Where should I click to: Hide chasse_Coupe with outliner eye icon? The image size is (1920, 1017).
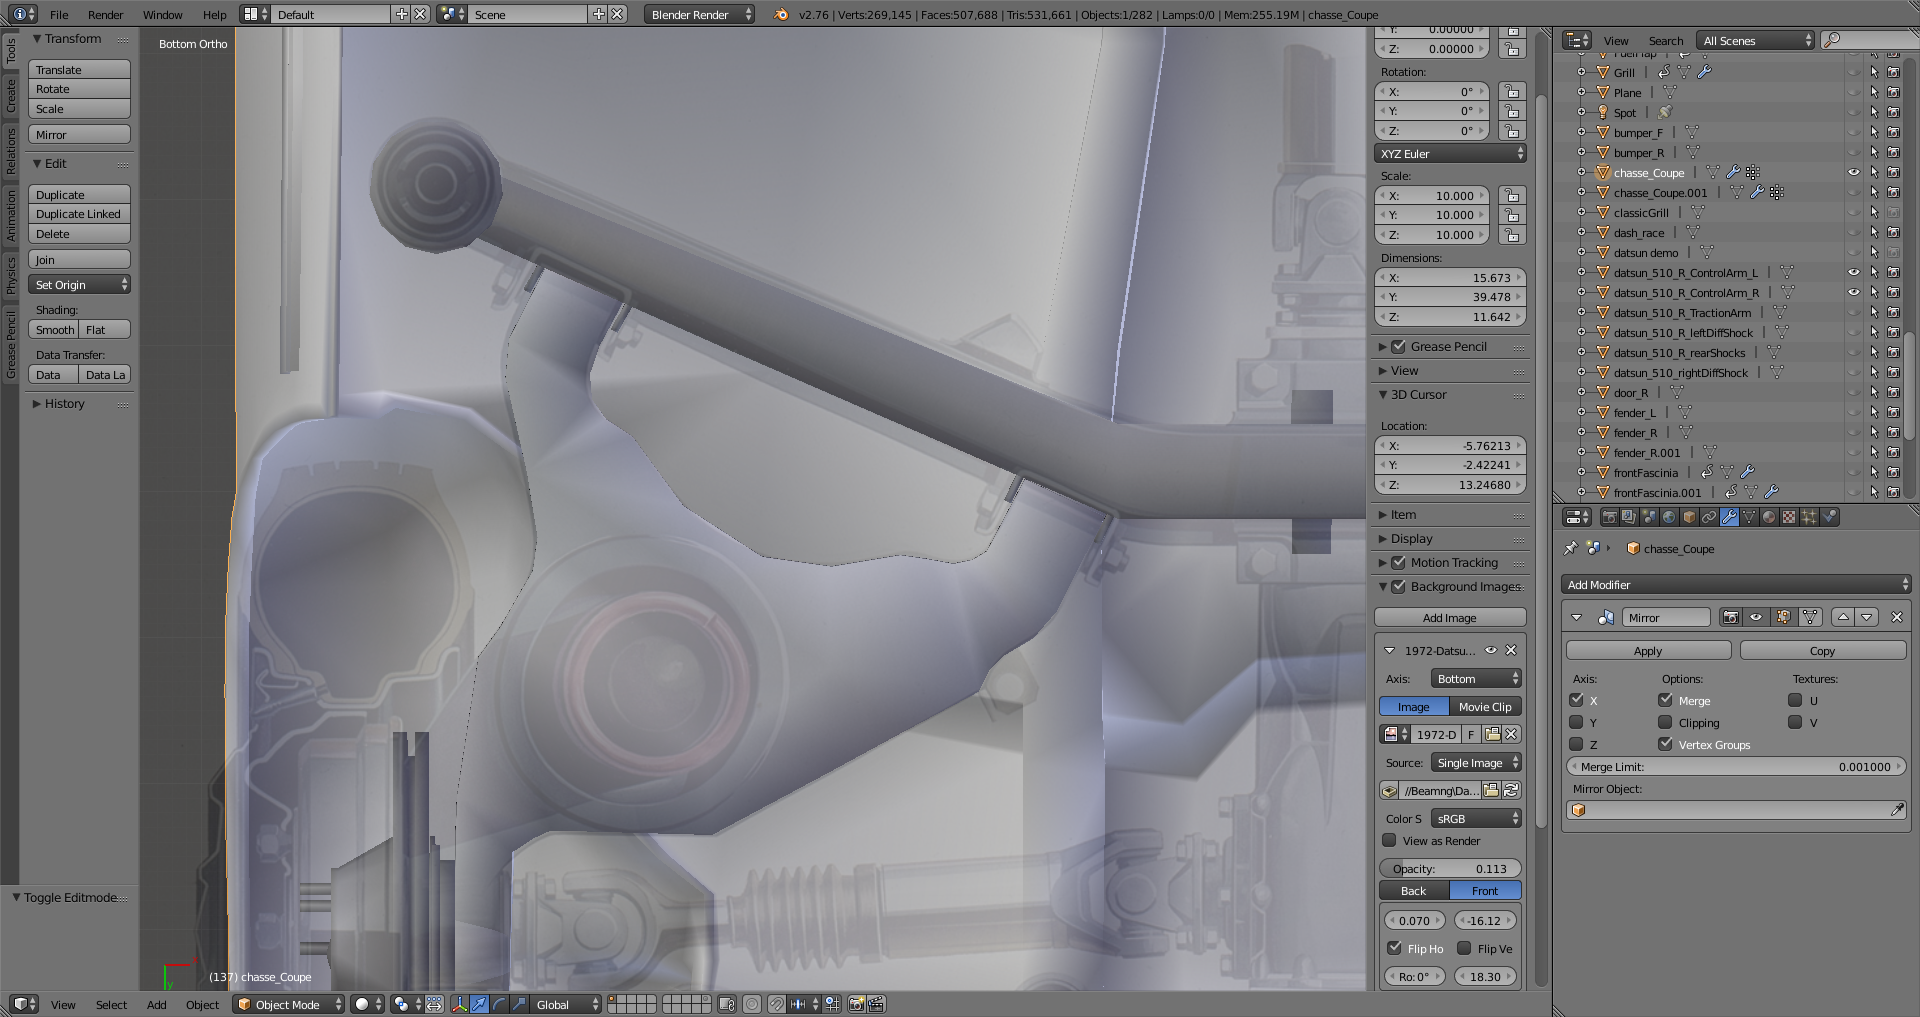1853,173
